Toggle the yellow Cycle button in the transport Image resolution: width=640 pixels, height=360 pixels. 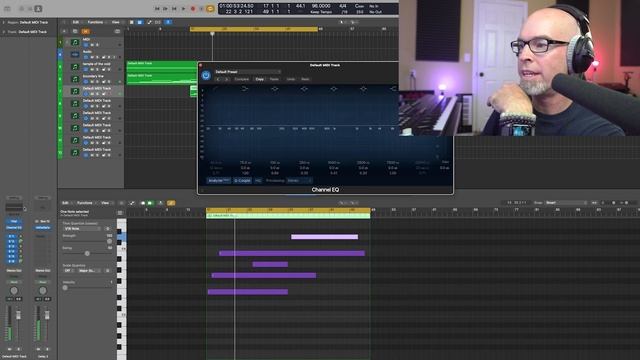pyautogui.click(x=210, y=9)
